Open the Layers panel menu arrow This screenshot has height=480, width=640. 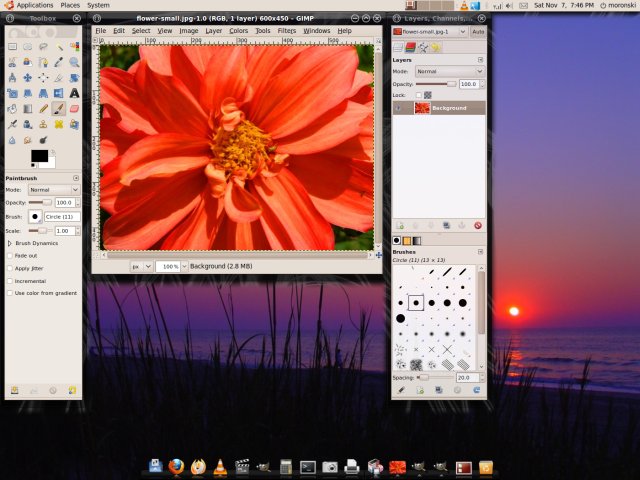point(480,60)
